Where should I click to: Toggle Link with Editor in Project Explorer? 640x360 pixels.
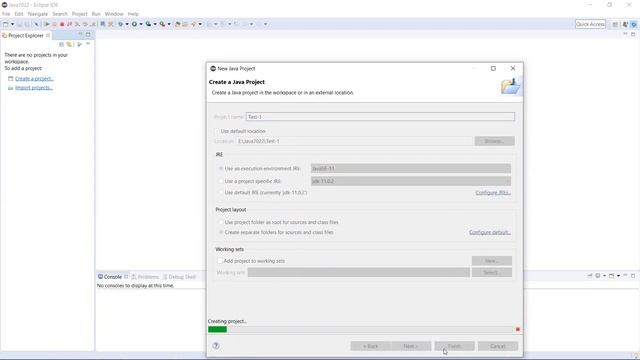click(69, 44)
